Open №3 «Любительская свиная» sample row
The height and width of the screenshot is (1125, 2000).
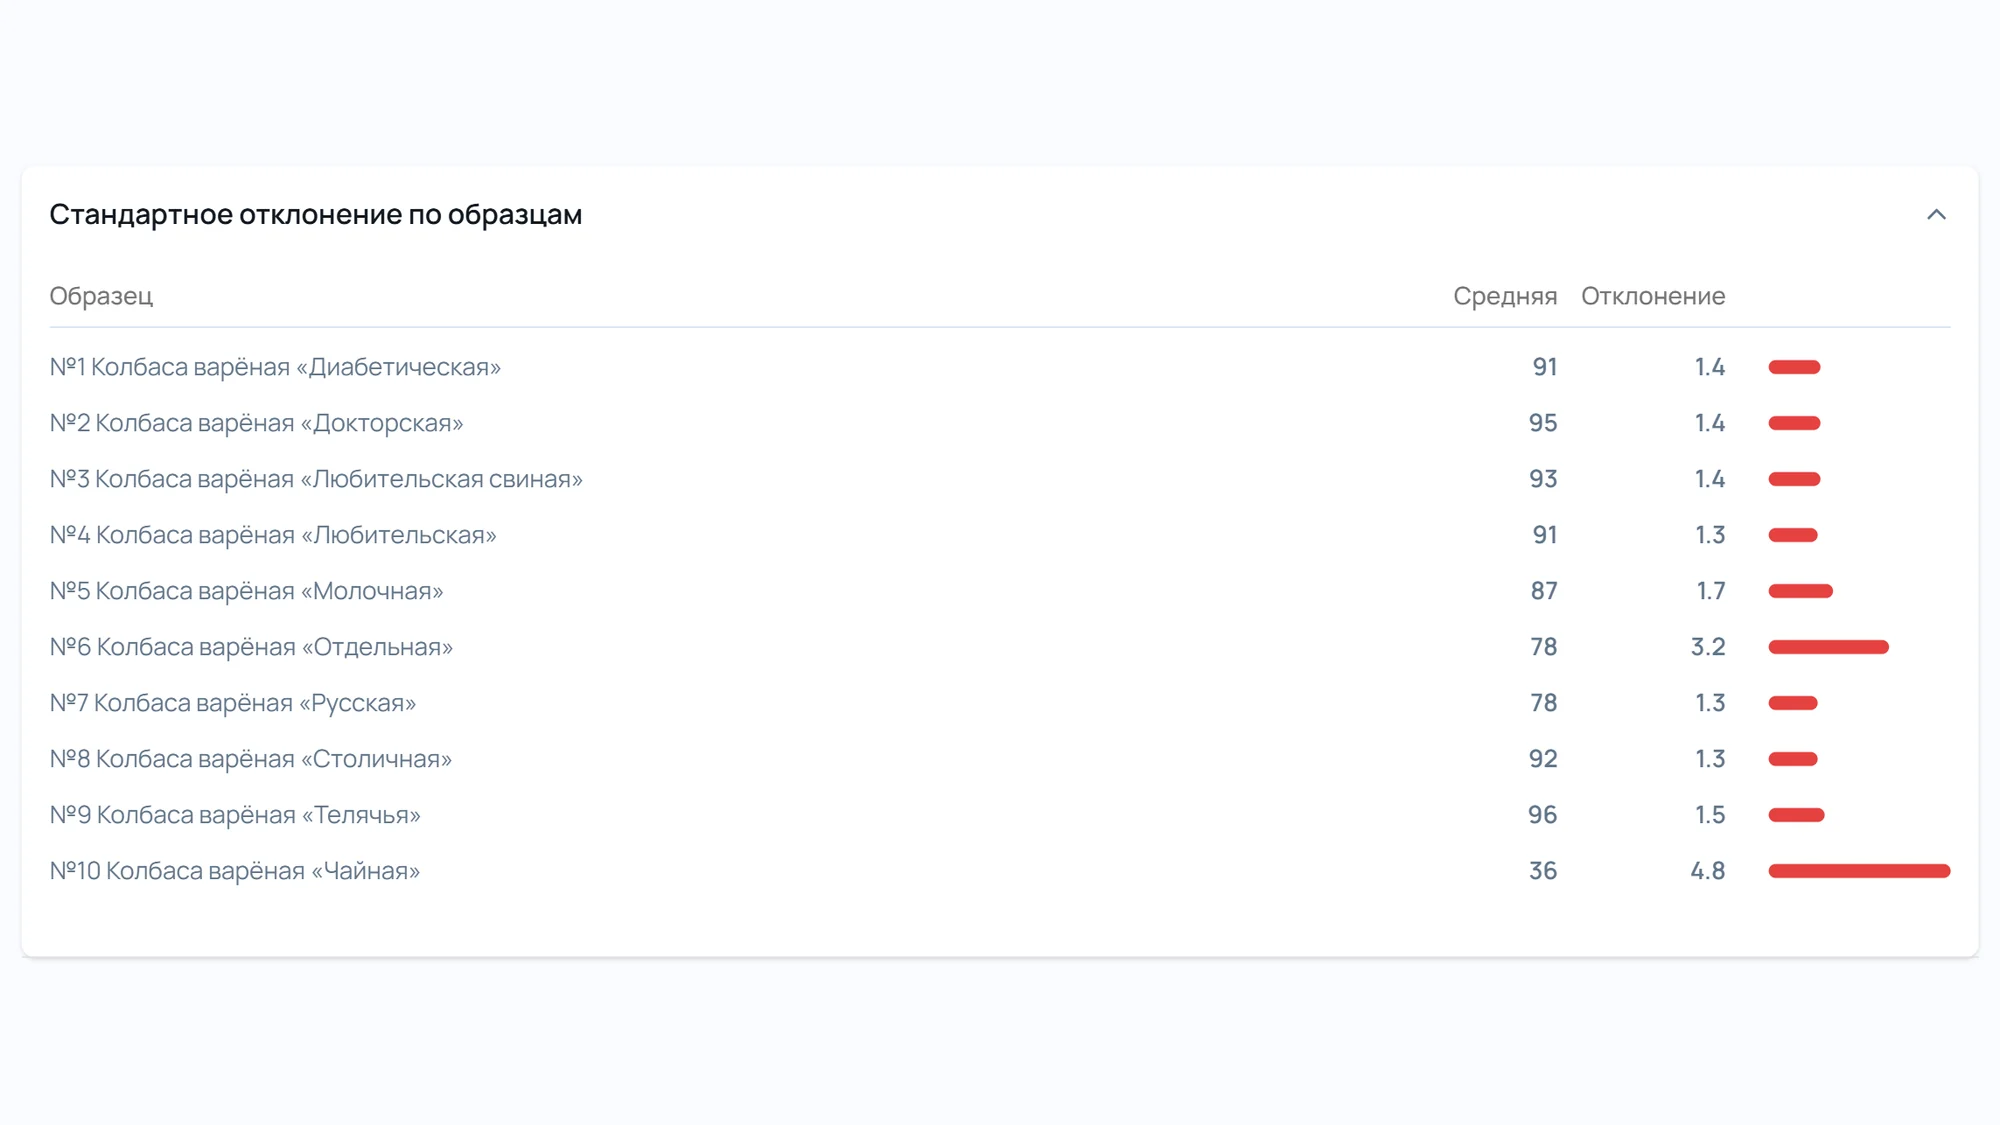1000,479
